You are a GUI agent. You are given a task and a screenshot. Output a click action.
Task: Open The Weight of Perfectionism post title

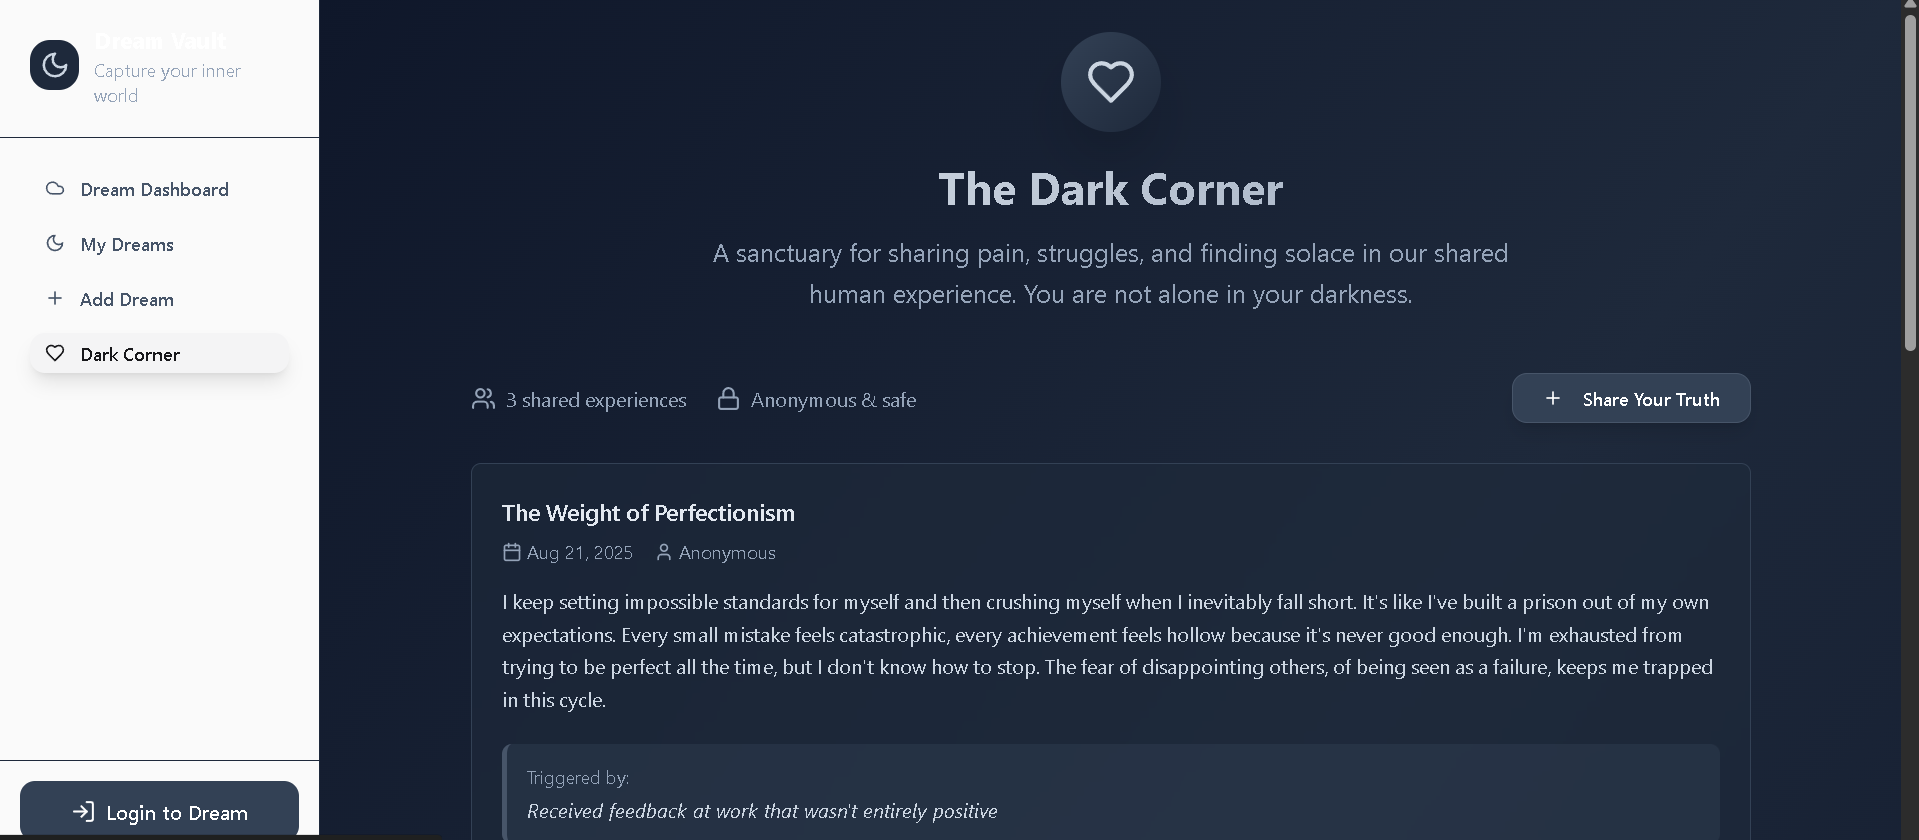[x=648, y=513]
